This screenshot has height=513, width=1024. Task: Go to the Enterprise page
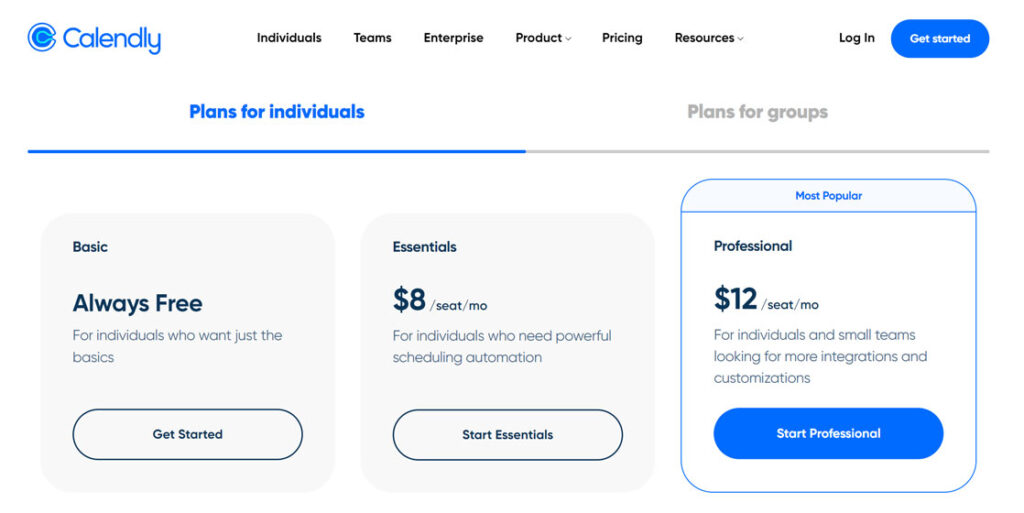coord(453,38)
